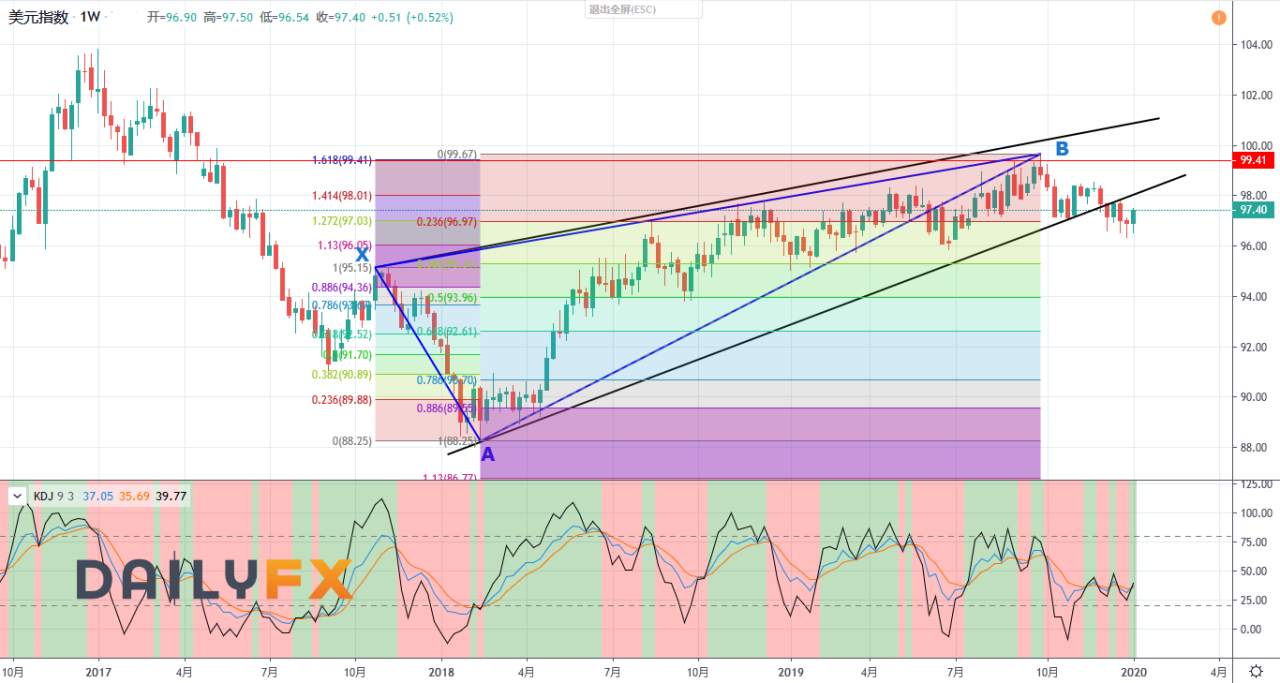Select the point X label on the chart
The height and width of the screenshot is (683, 1280).
(362, 255)
